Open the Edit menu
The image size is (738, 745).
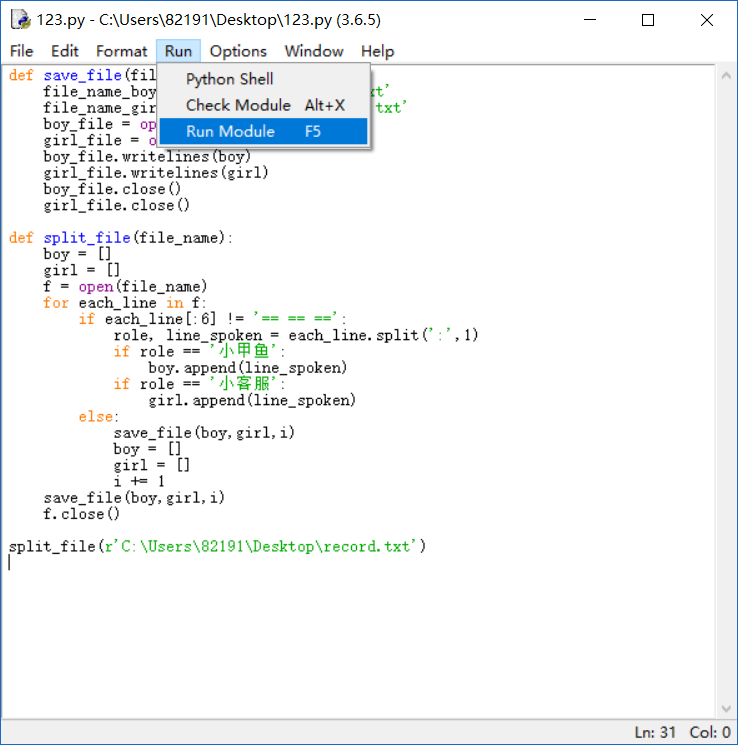pyautogui.click(x=65, y=51)
